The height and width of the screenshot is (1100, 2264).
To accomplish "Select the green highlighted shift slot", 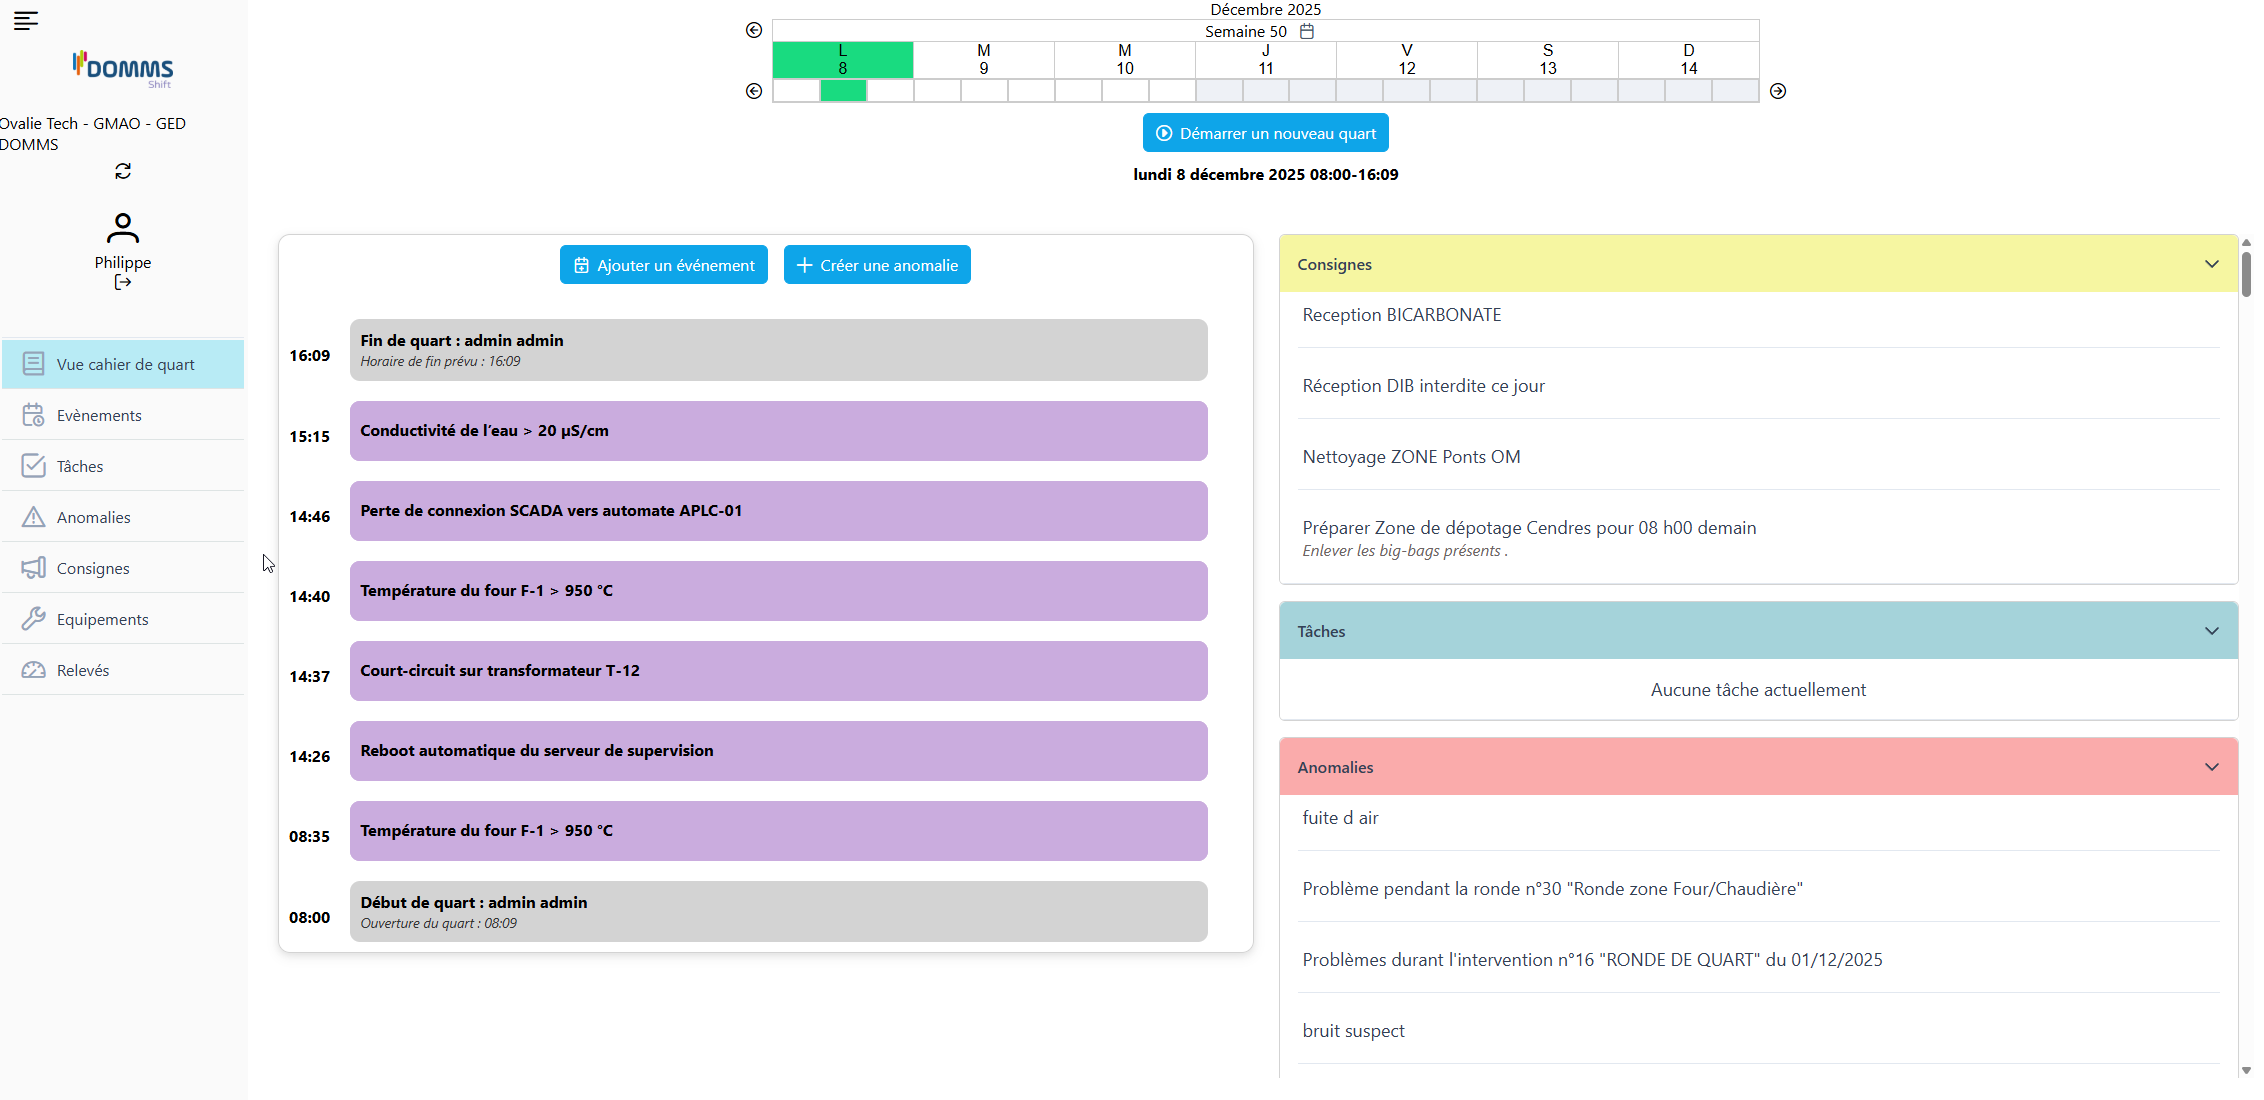I will [x=843, y=91].
